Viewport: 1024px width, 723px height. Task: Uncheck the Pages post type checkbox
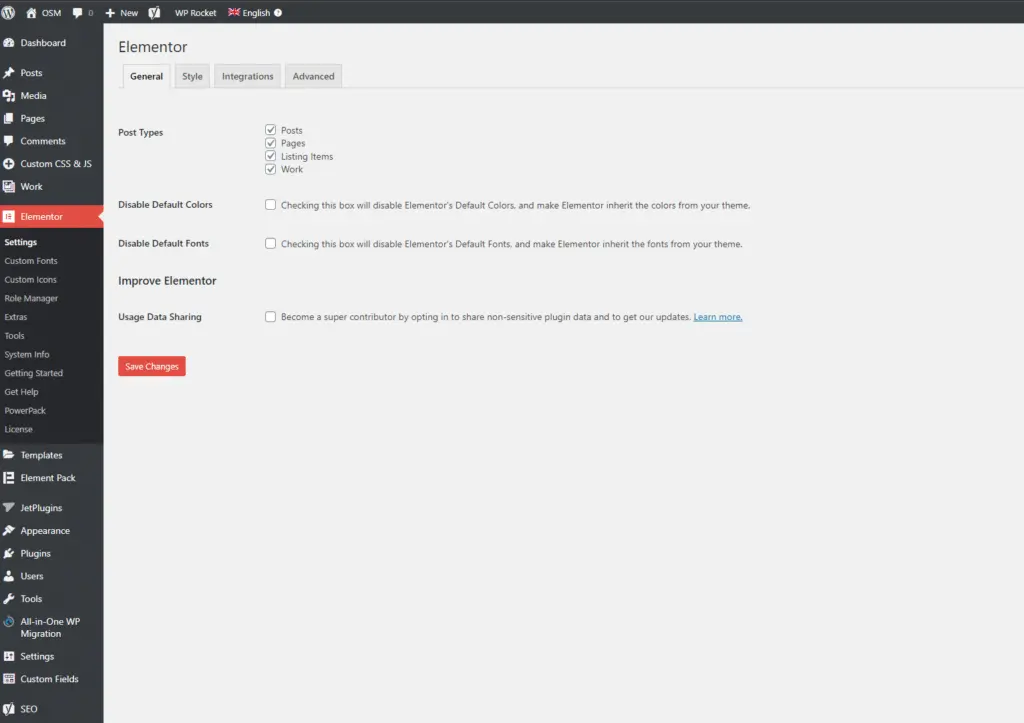click(270, 143)
